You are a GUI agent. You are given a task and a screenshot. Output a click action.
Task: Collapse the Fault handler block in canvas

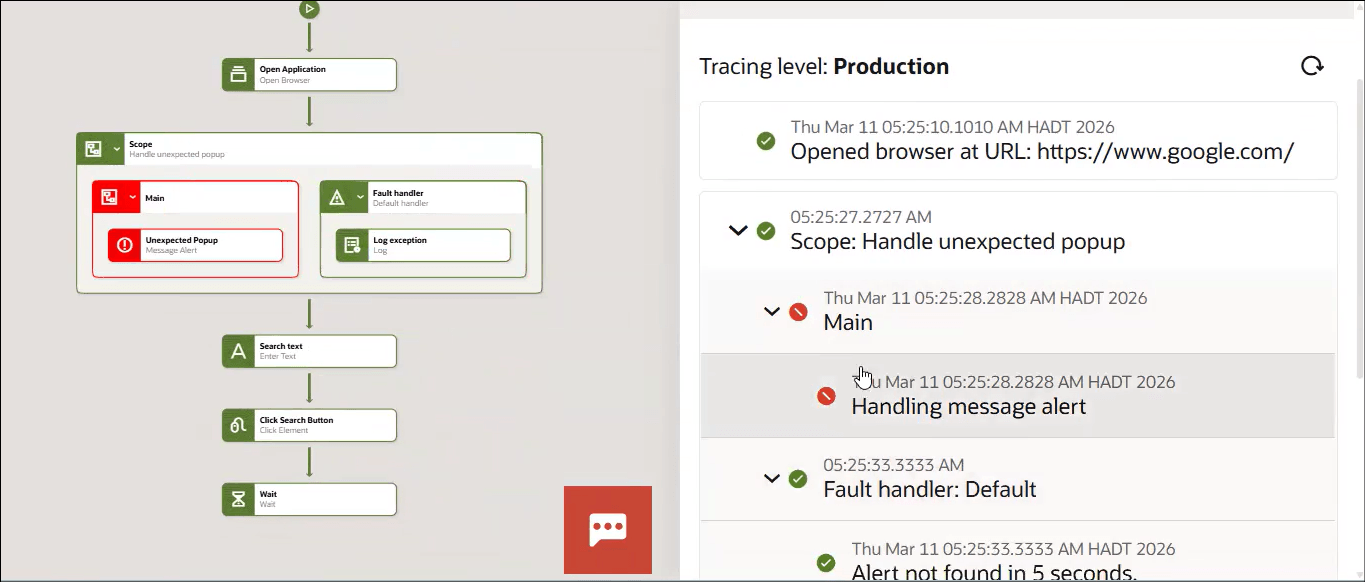361,197
